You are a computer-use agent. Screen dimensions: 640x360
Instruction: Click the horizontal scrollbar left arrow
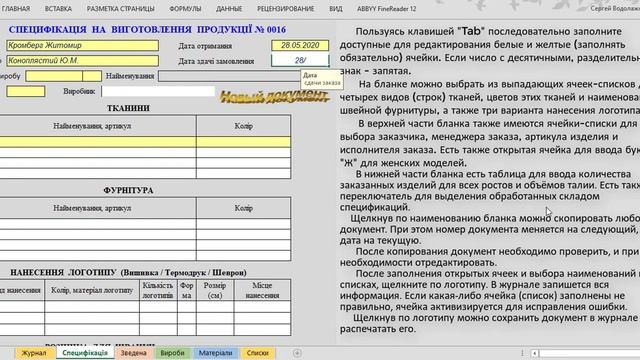coord(534,353)
